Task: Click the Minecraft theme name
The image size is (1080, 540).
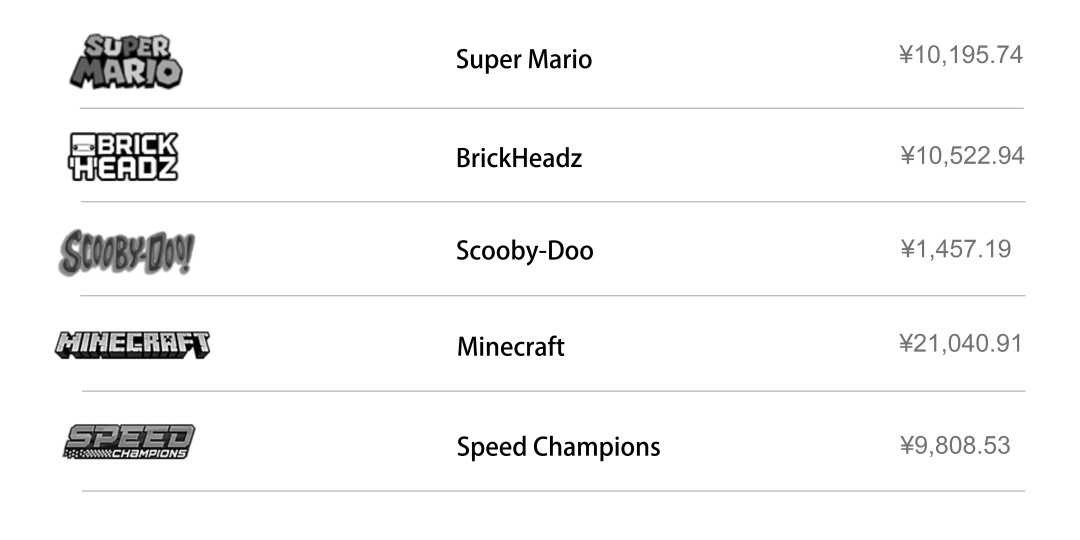Action: tap(510, 346)
